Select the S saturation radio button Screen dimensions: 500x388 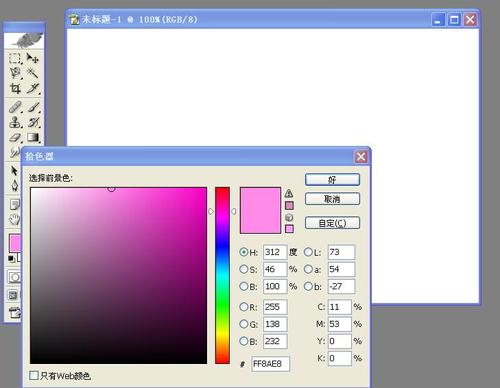click(x=244, y=269)
